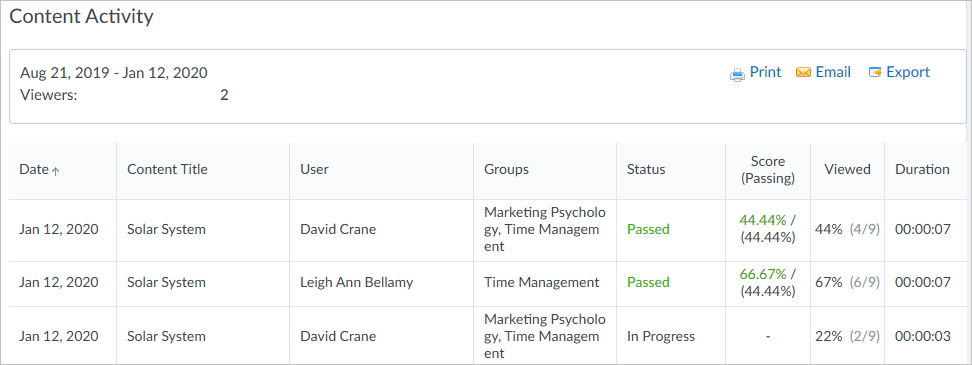Select Leigh Ann Bellamy user cell
The image size is (972, 365).
click(356, 283)
